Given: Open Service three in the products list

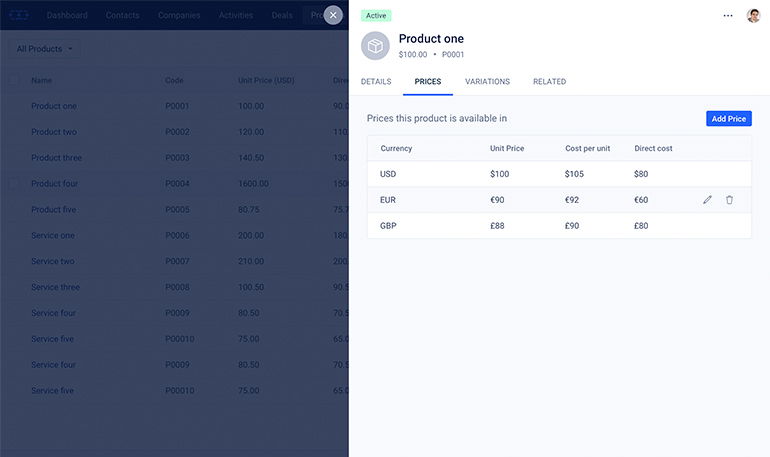Looking at the screenshot, I should [x=55, y=287].
